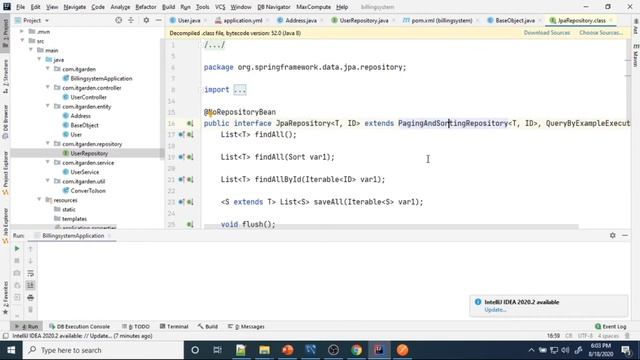640x360 pixels.
Task: Click the Windows search box
Action: click(103, 350)
